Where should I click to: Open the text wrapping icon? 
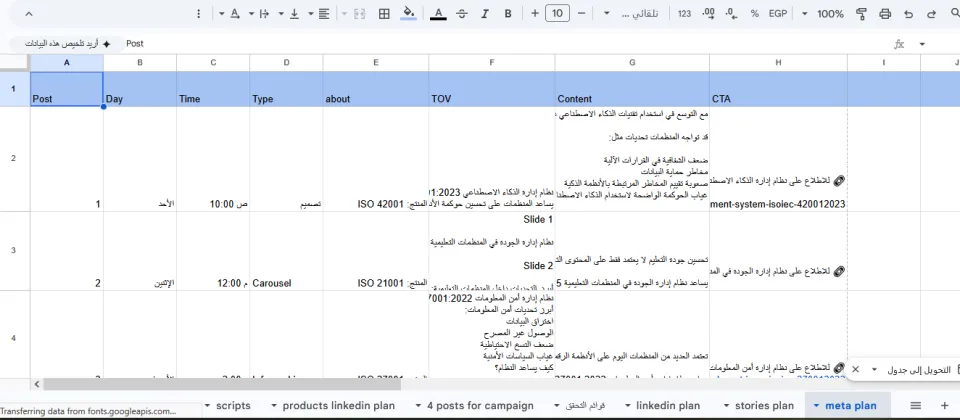[264, 13]
